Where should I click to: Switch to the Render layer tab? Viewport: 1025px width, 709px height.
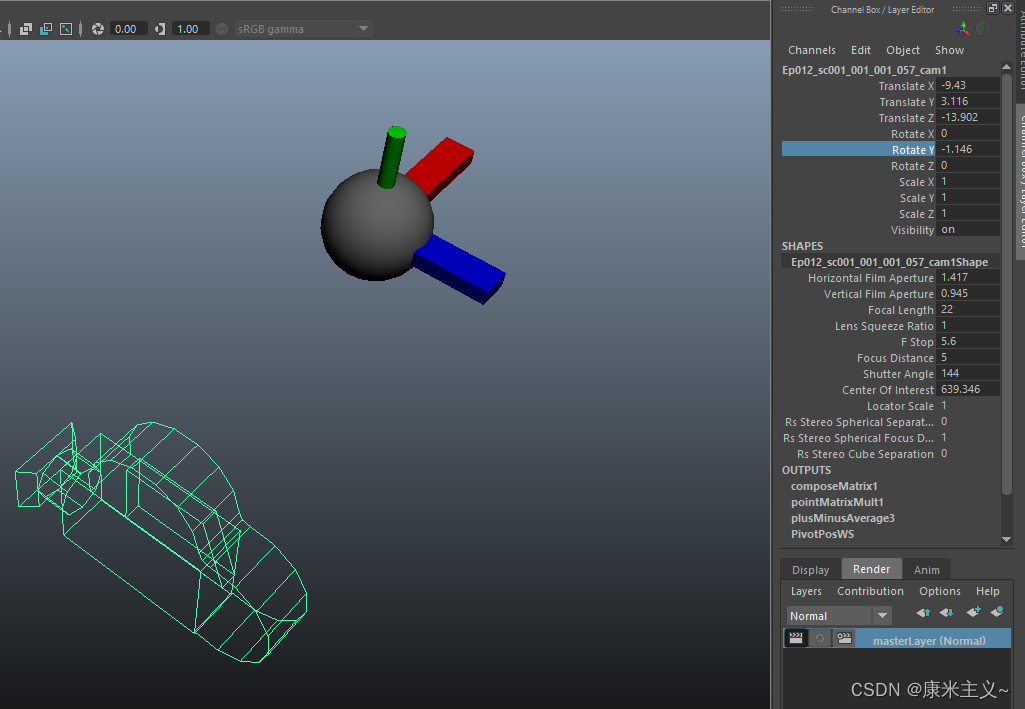pyautogui.click(x=871, y=569)
